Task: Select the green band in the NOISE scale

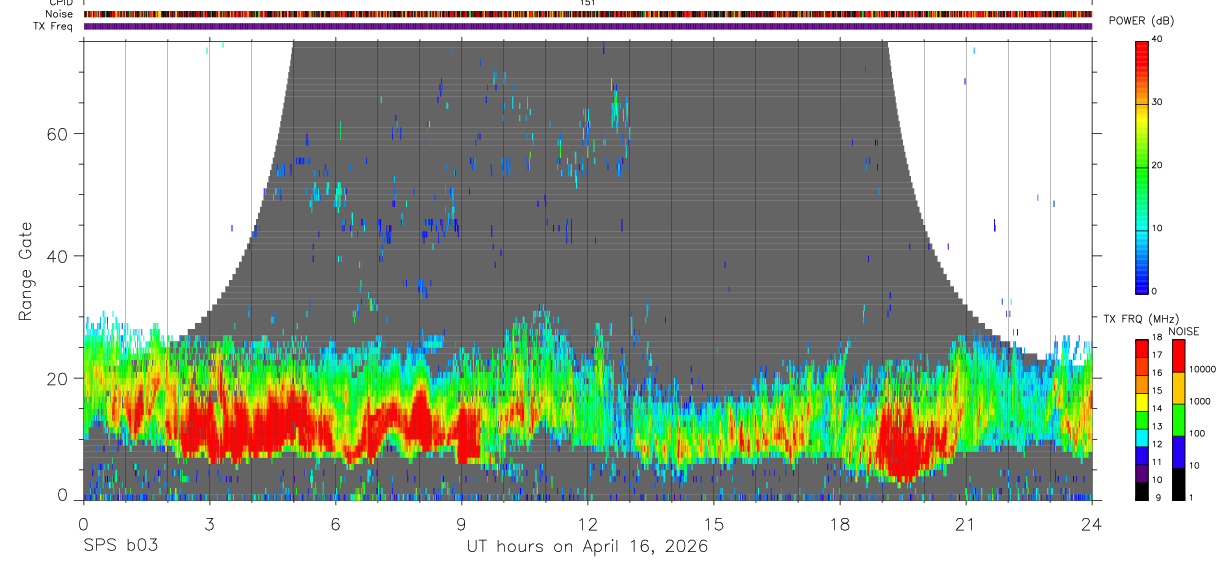Action: 1178,419
